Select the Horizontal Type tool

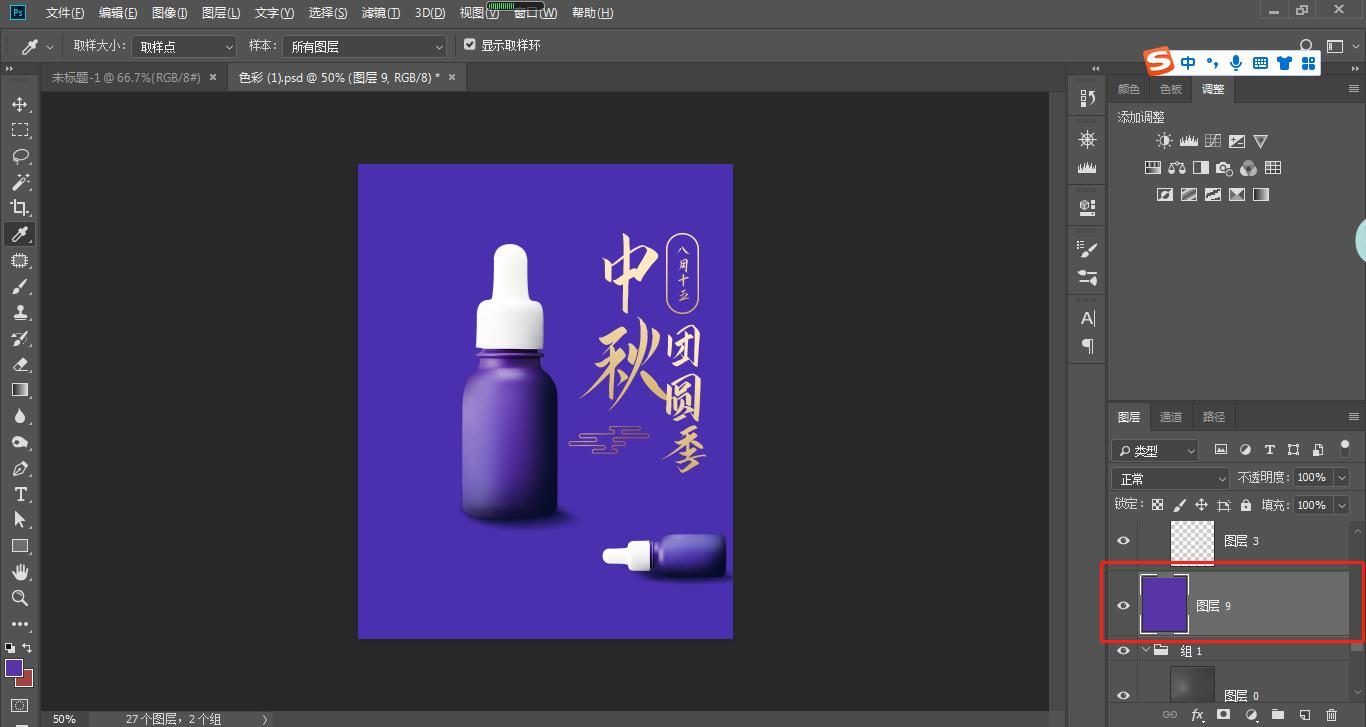(20, 493)
